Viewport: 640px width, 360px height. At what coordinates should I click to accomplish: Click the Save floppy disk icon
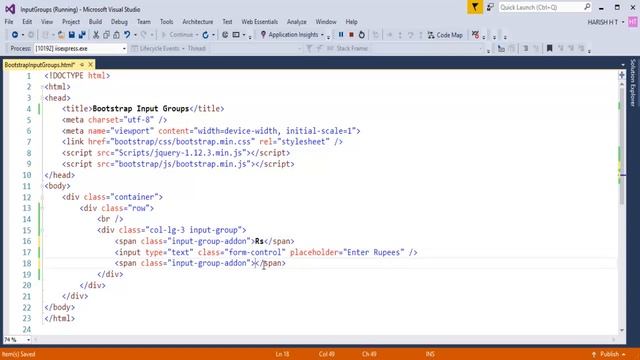pyautogui.click(x=72, y=35)
